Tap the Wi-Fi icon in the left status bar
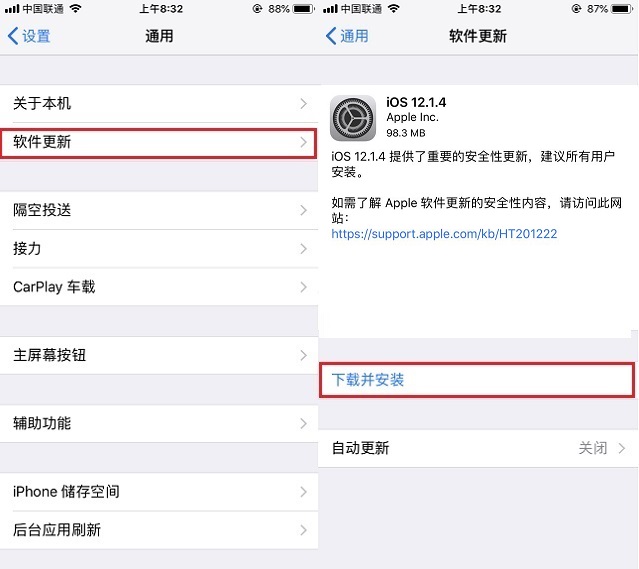639x569 pixels. 75,9
